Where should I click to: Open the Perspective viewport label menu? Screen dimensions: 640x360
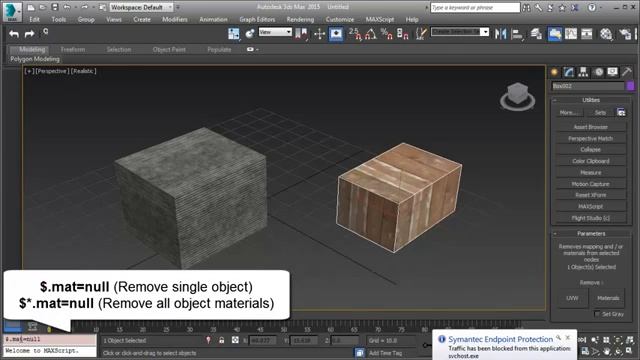[52, 71]
